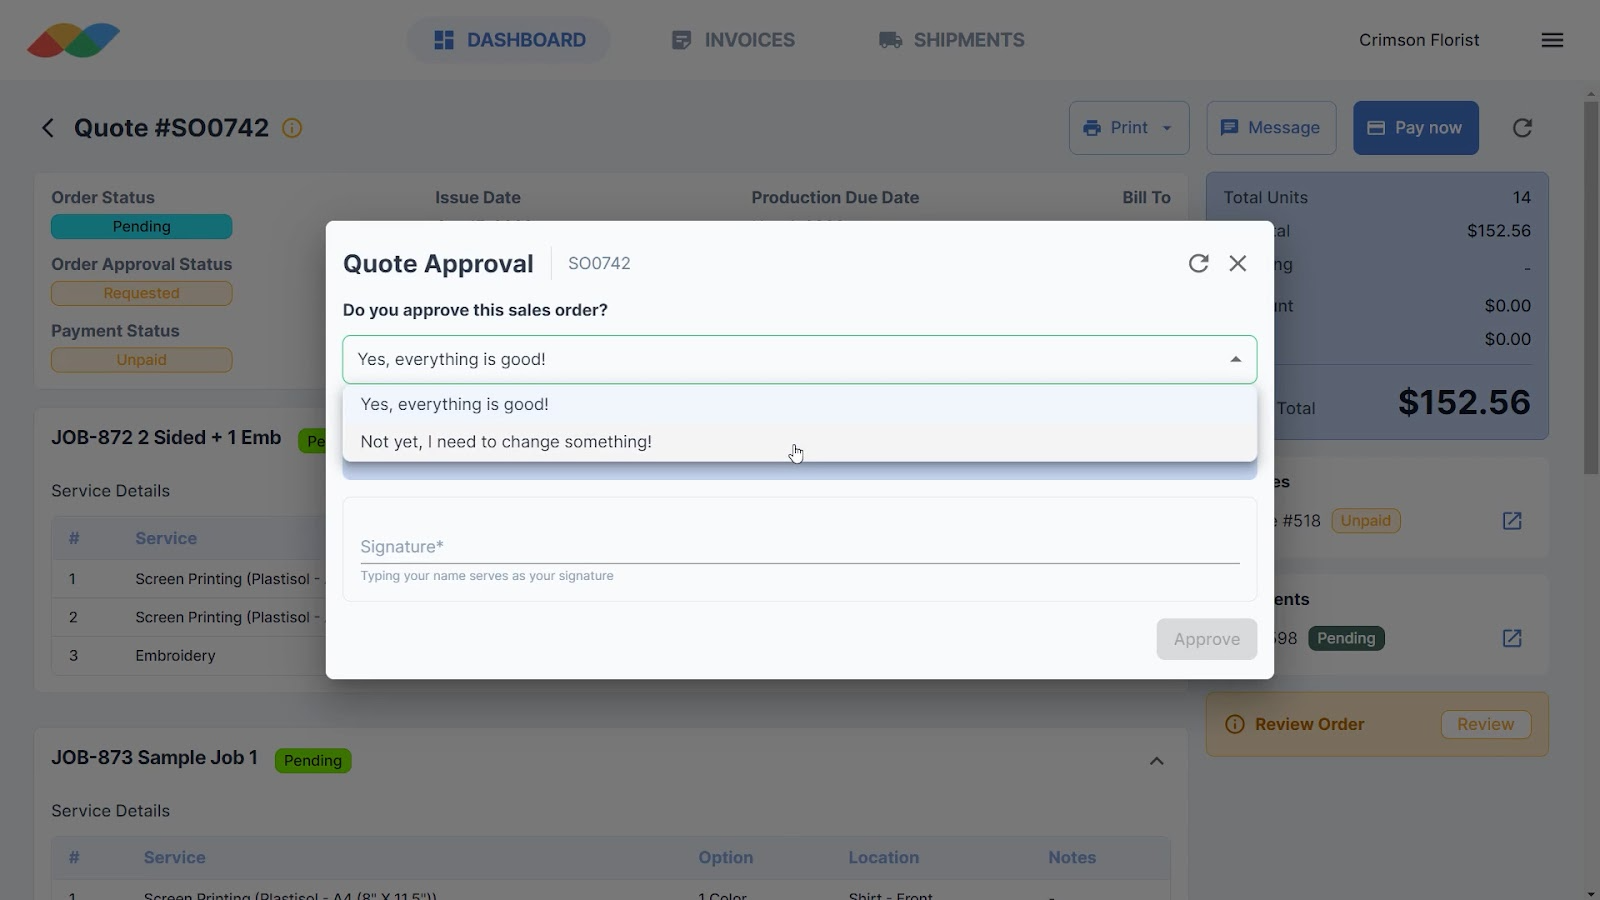
Task: Open the Print dropdown button
Action: tap(1129, 128)
